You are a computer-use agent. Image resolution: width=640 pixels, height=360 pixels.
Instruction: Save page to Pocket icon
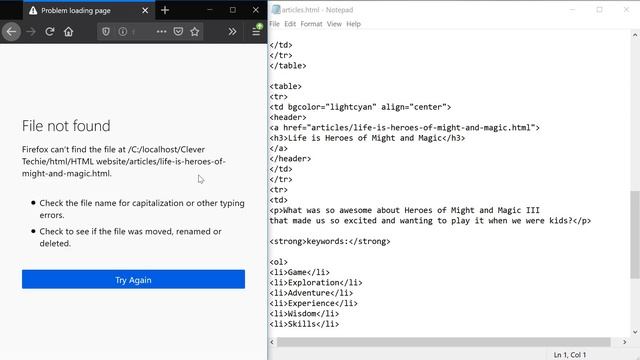178,31
